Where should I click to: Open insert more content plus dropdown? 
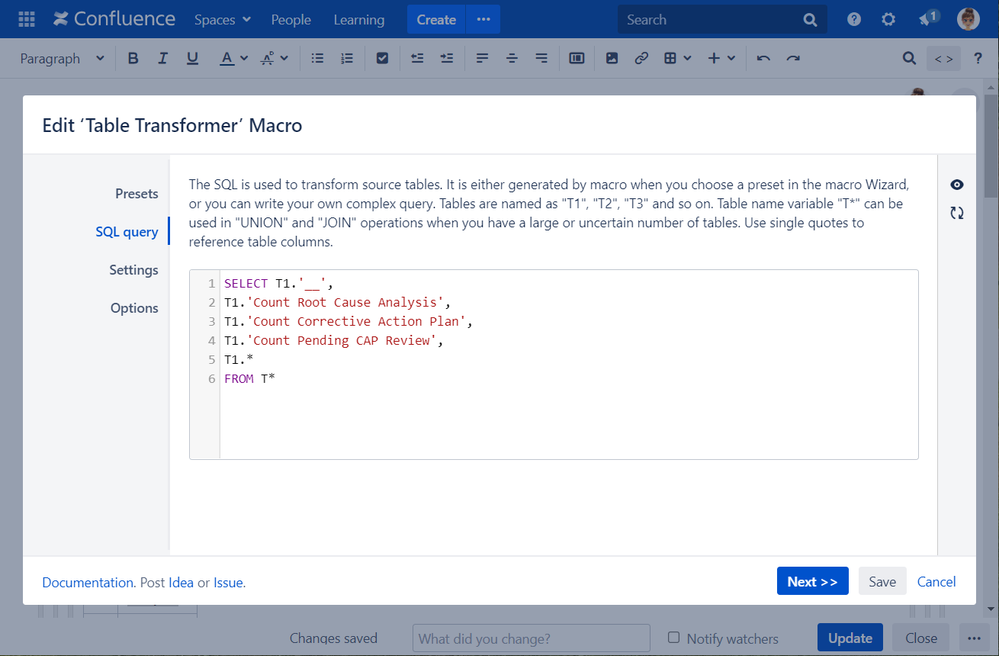[x=721, y=59]
